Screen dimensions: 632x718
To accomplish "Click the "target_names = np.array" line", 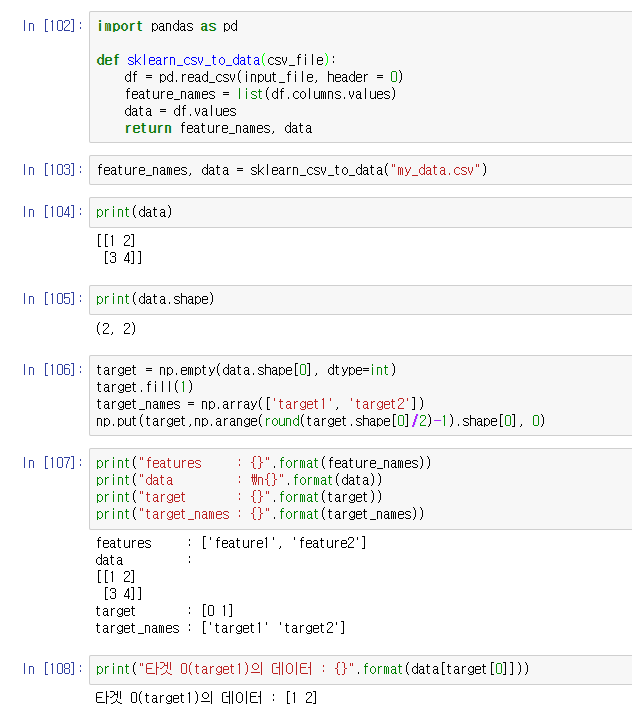I will point(260,404).
